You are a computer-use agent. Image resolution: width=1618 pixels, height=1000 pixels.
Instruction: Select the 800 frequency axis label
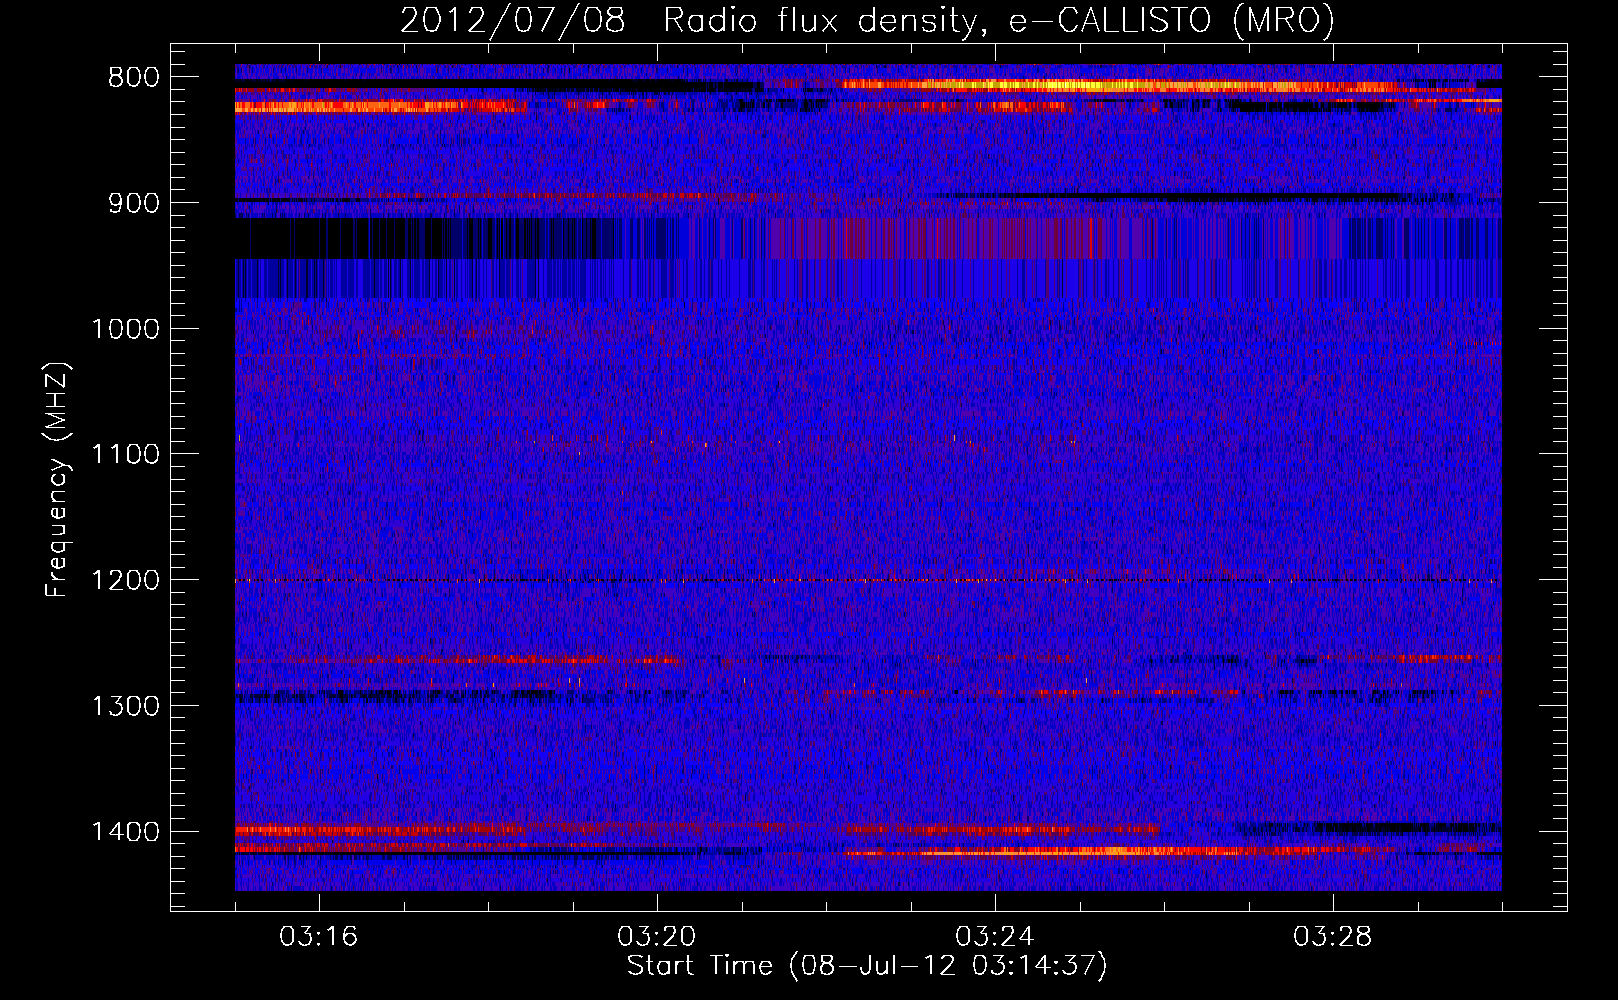134,77
